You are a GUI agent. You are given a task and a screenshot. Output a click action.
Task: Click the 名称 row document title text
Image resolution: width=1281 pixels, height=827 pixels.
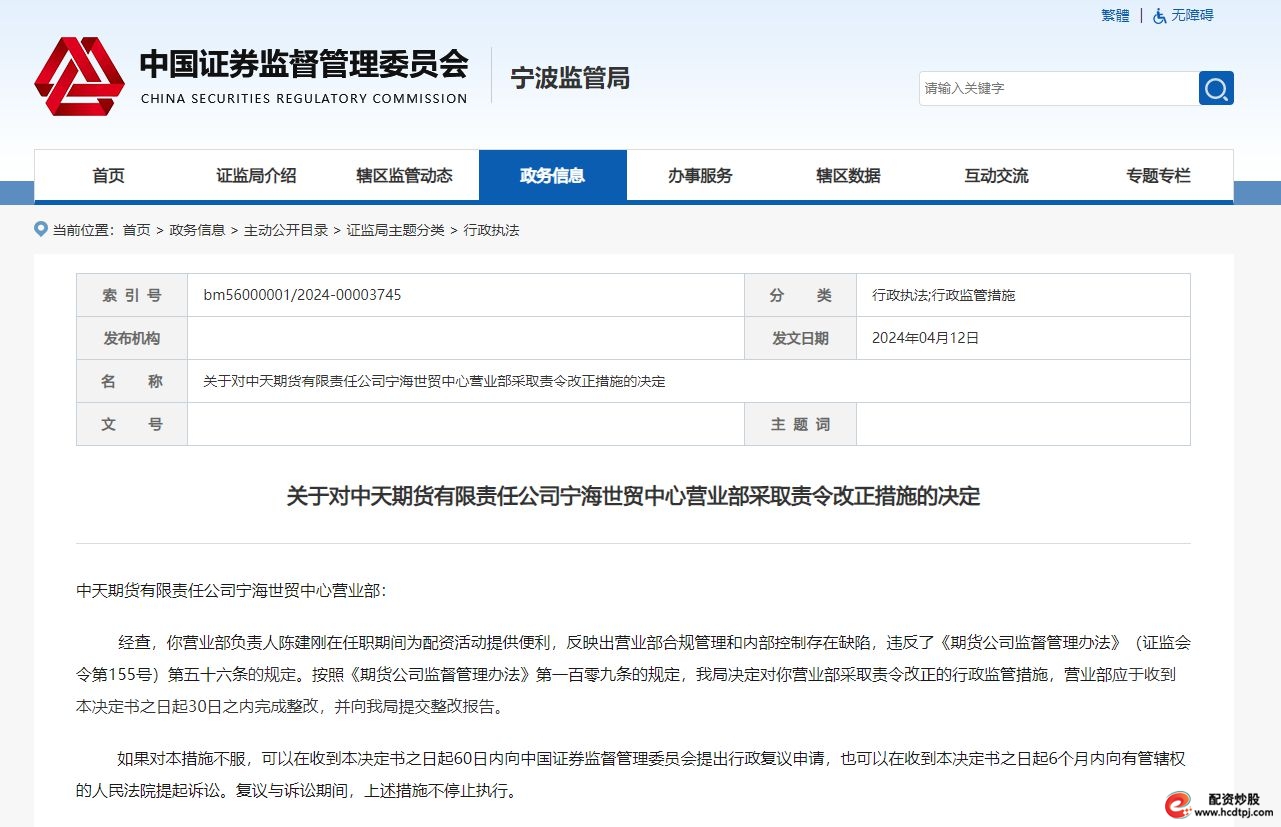pos(434,381)
